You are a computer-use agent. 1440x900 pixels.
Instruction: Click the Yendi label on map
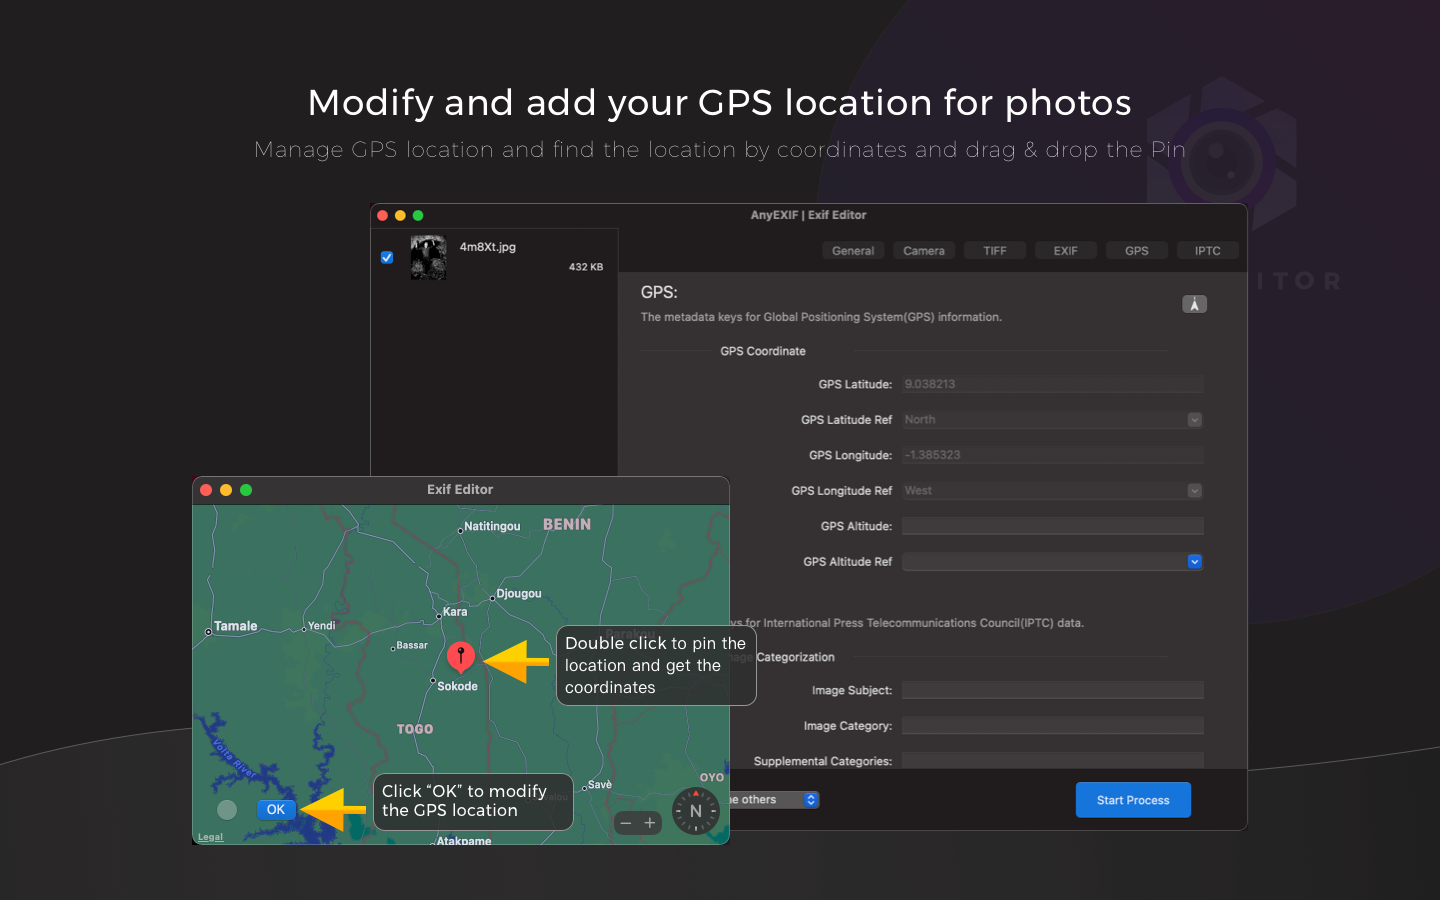pyautogui.click(x=321, y=626)
